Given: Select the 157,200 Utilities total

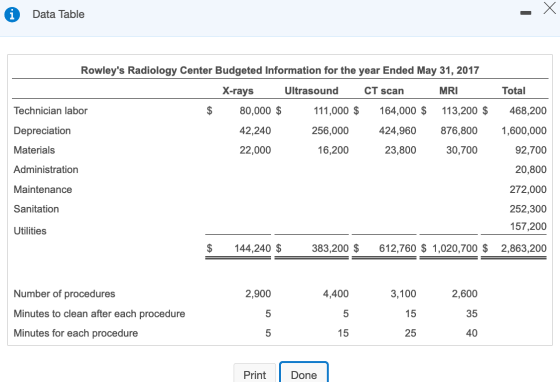Looking at the screenshot, I should coord(528,226).
